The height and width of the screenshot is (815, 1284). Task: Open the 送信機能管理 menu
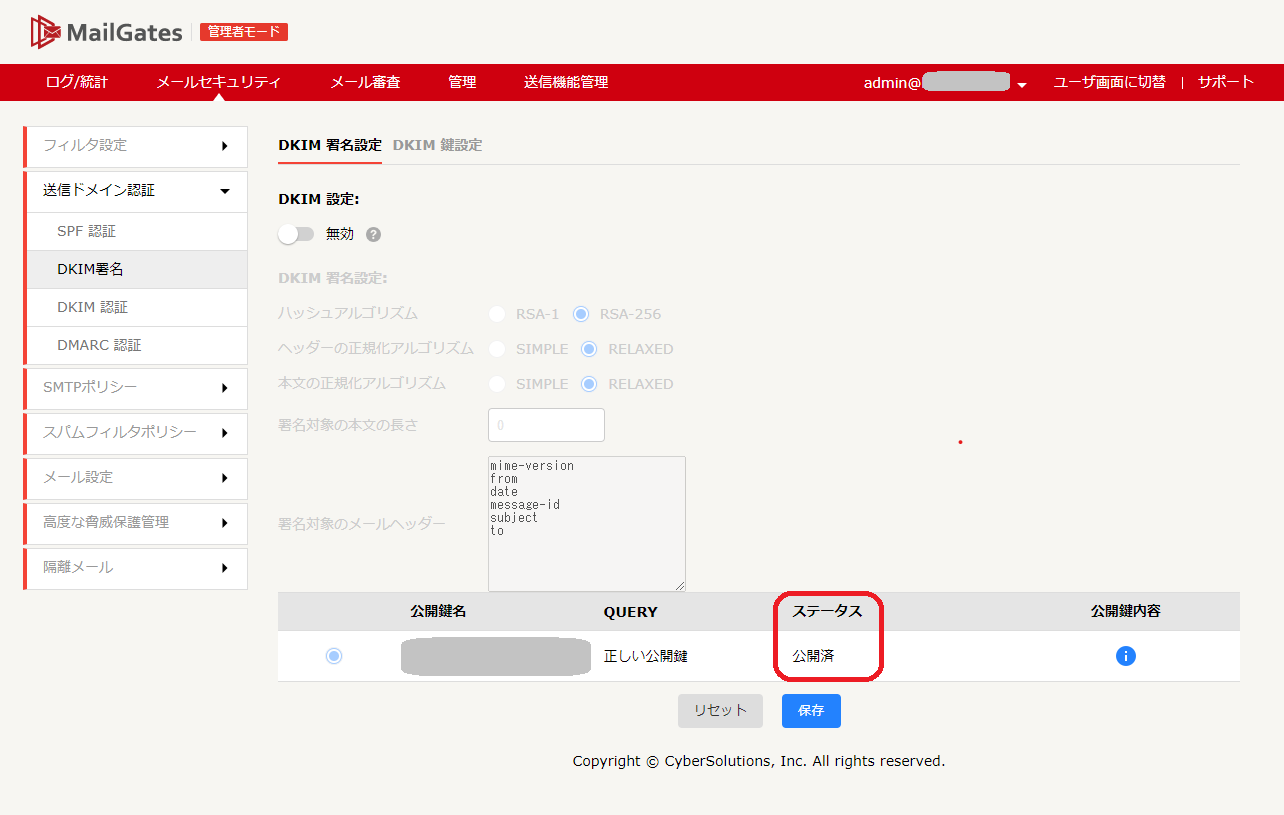pos(566,82)
